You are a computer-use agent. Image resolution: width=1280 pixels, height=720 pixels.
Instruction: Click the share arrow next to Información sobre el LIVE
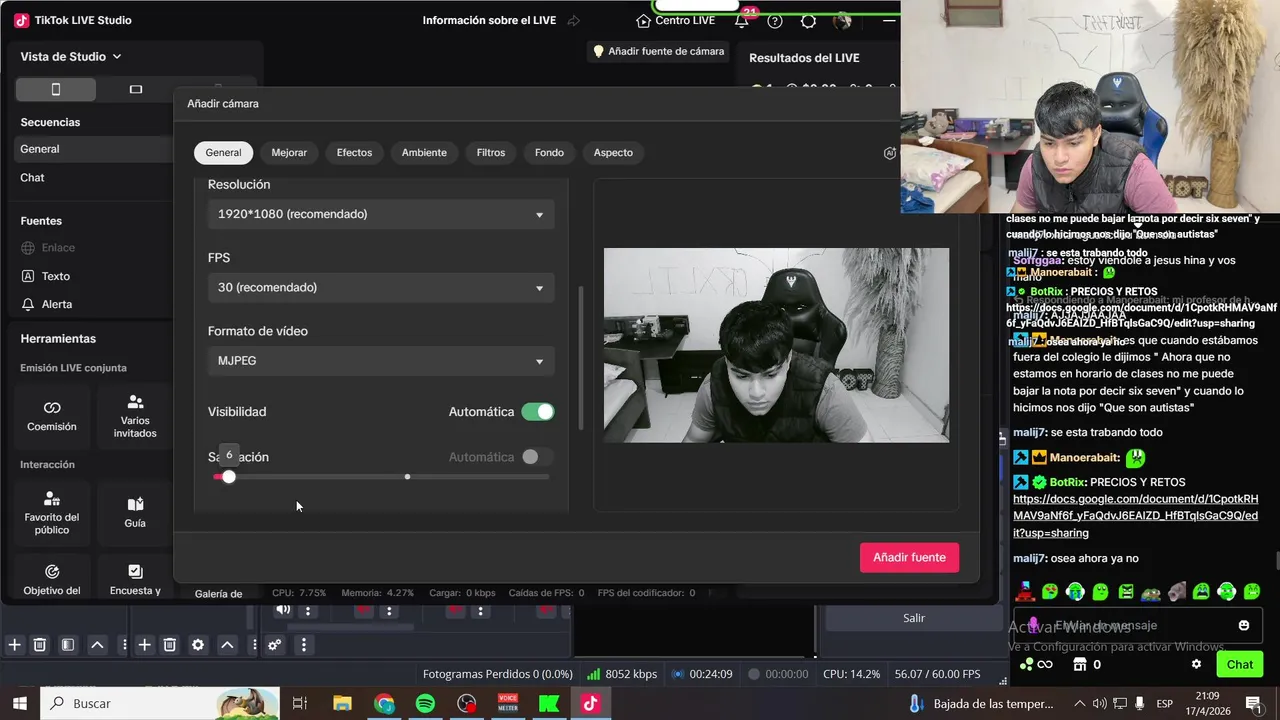[x=573, y=21]
